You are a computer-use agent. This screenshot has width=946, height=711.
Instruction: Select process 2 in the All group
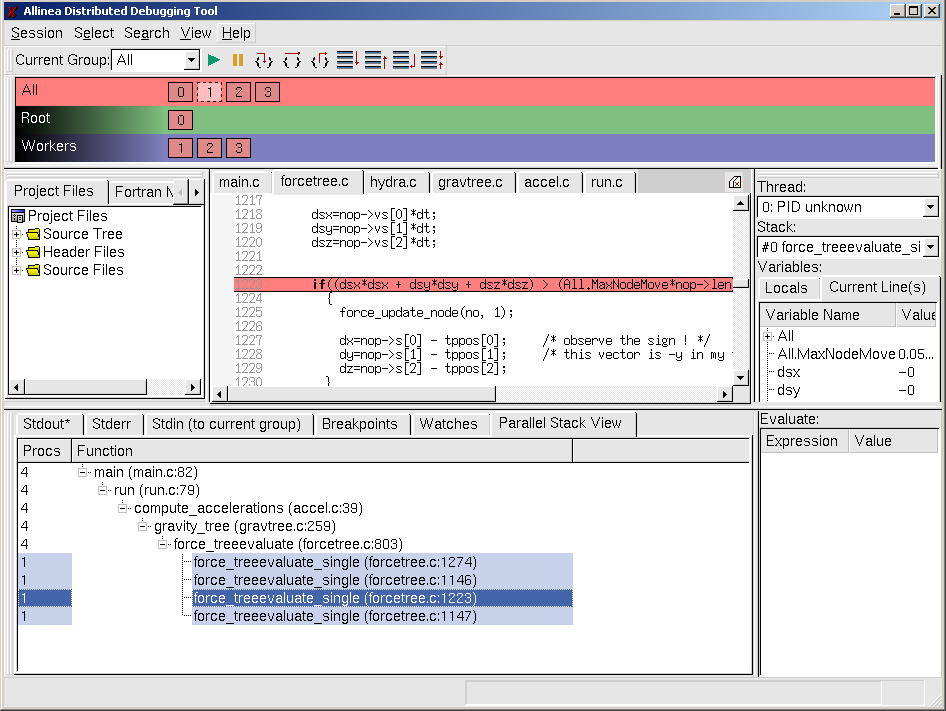(238, 92)
